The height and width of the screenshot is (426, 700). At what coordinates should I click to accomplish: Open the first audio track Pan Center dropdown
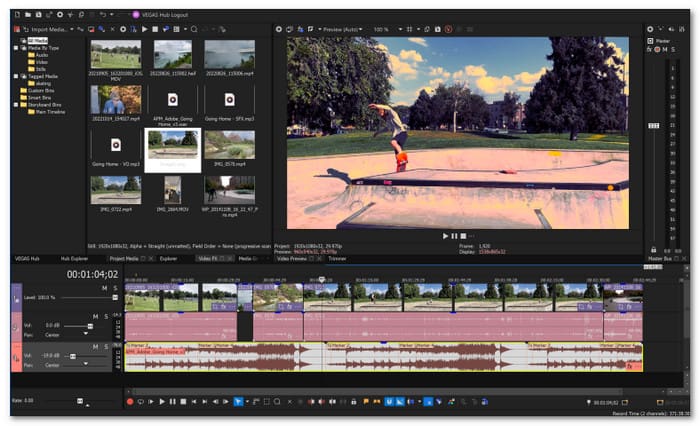pyautogui.click(x=85, y=334)
